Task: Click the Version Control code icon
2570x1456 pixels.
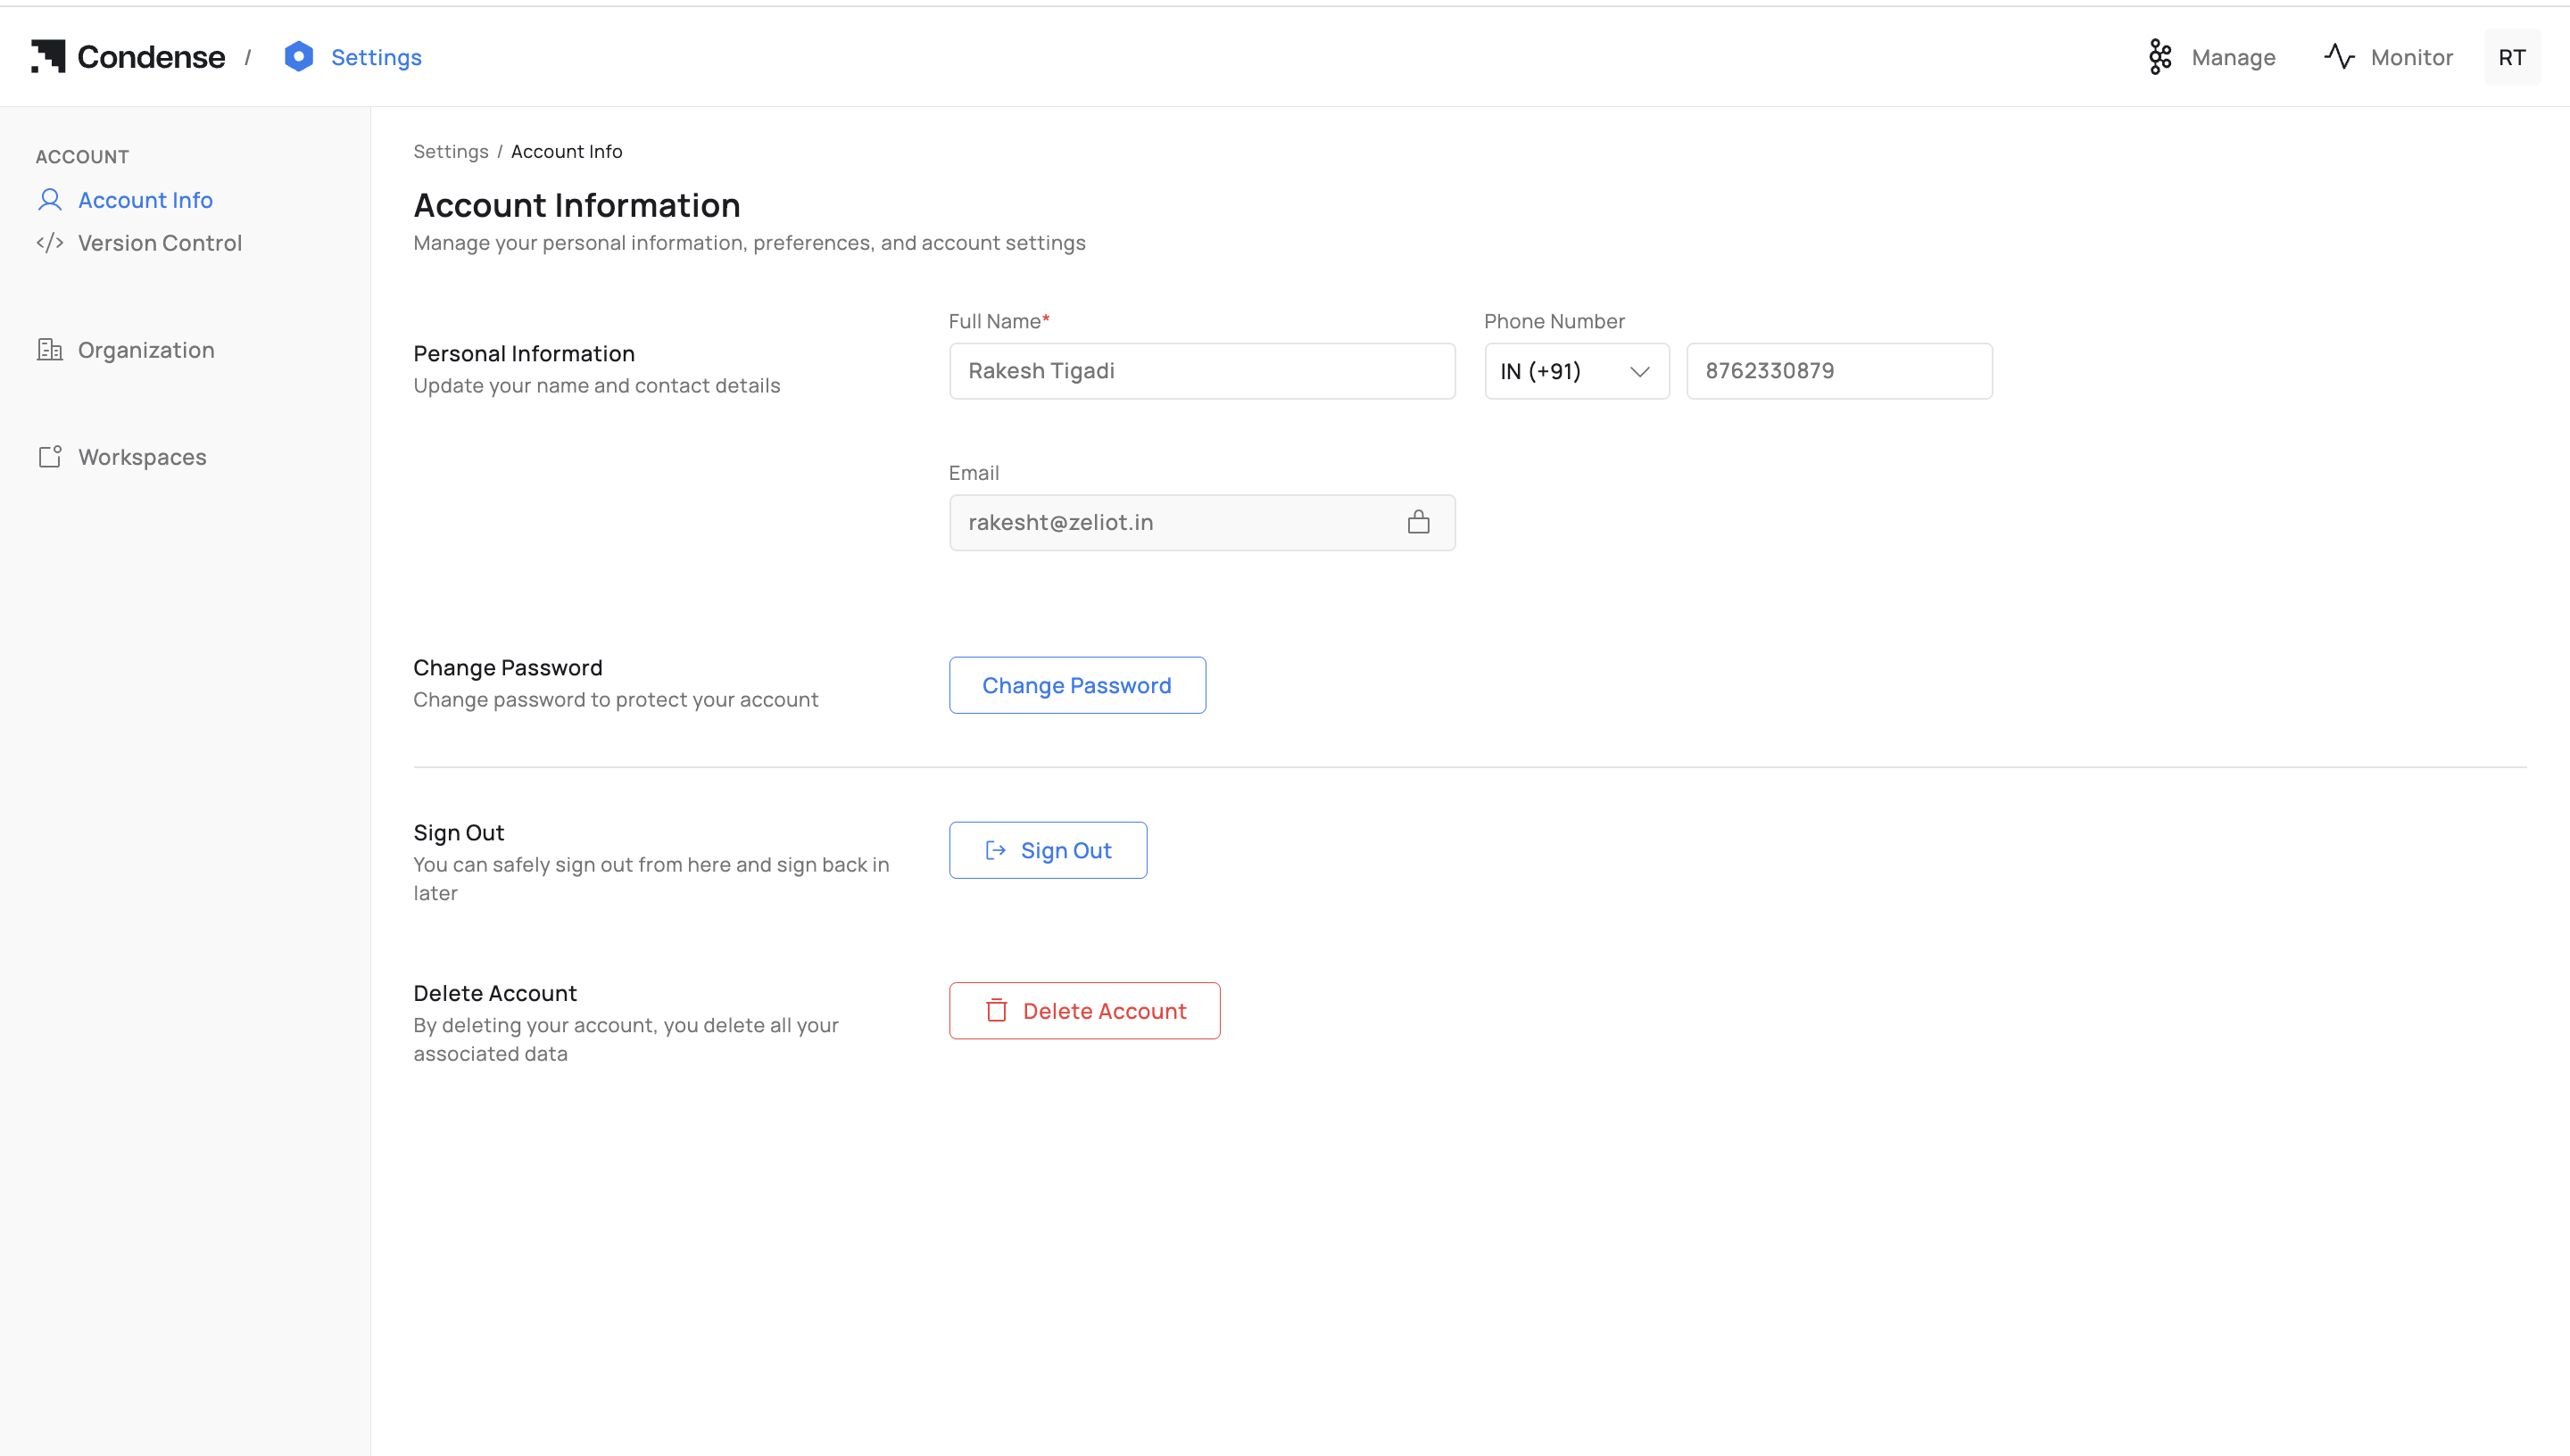Action: pyautogui.click(x=50, y=243)
